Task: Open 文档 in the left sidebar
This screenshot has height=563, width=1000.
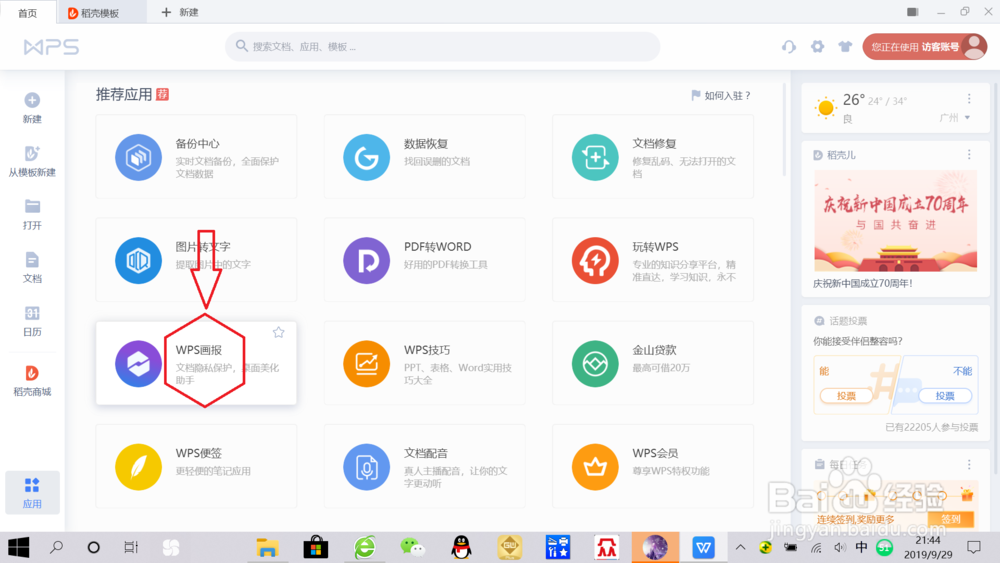Action: click(32, 267)
